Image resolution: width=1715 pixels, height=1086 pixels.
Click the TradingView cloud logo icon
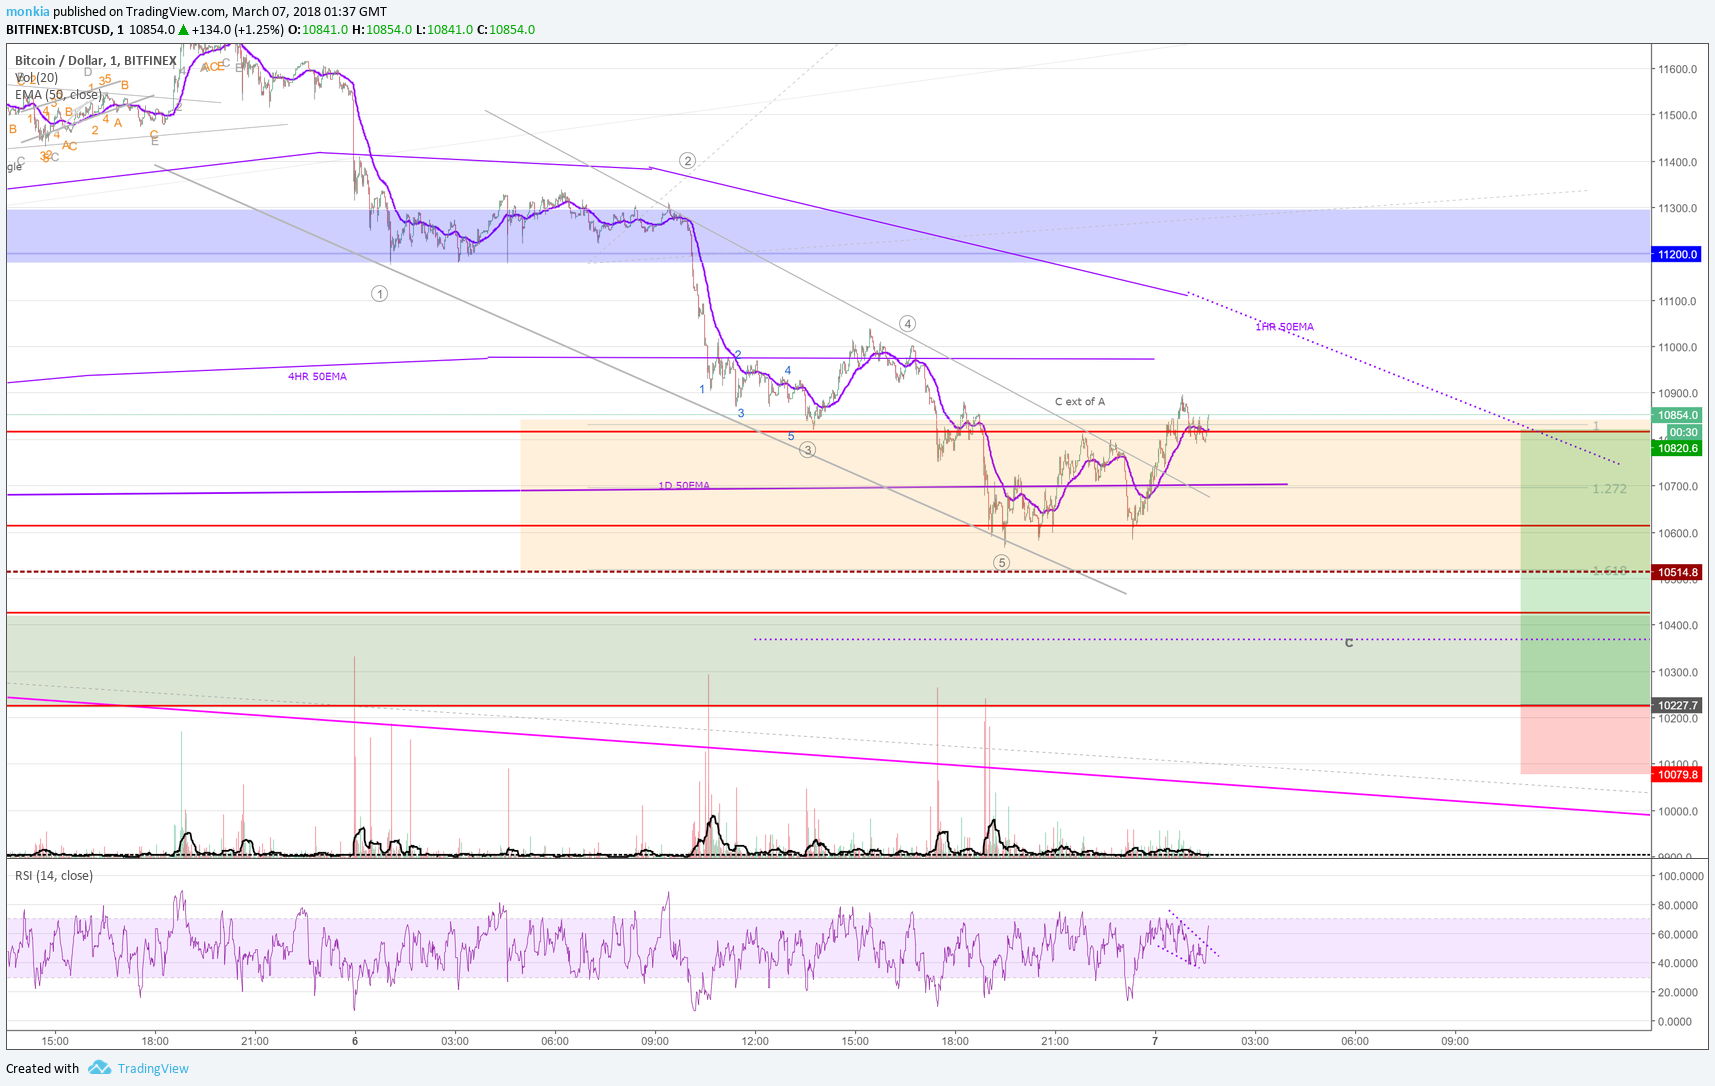99,1068
